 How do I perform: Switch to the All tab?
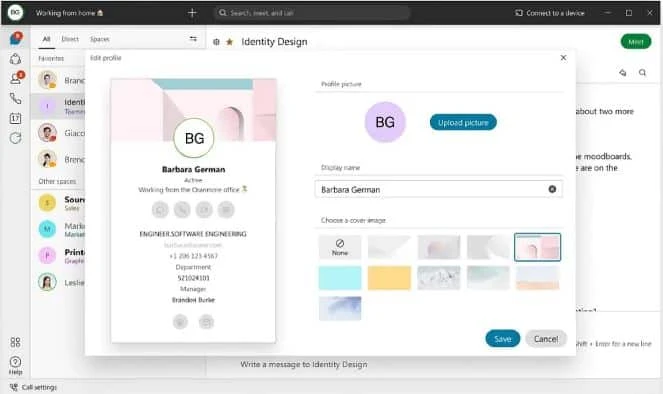[47, 39]
